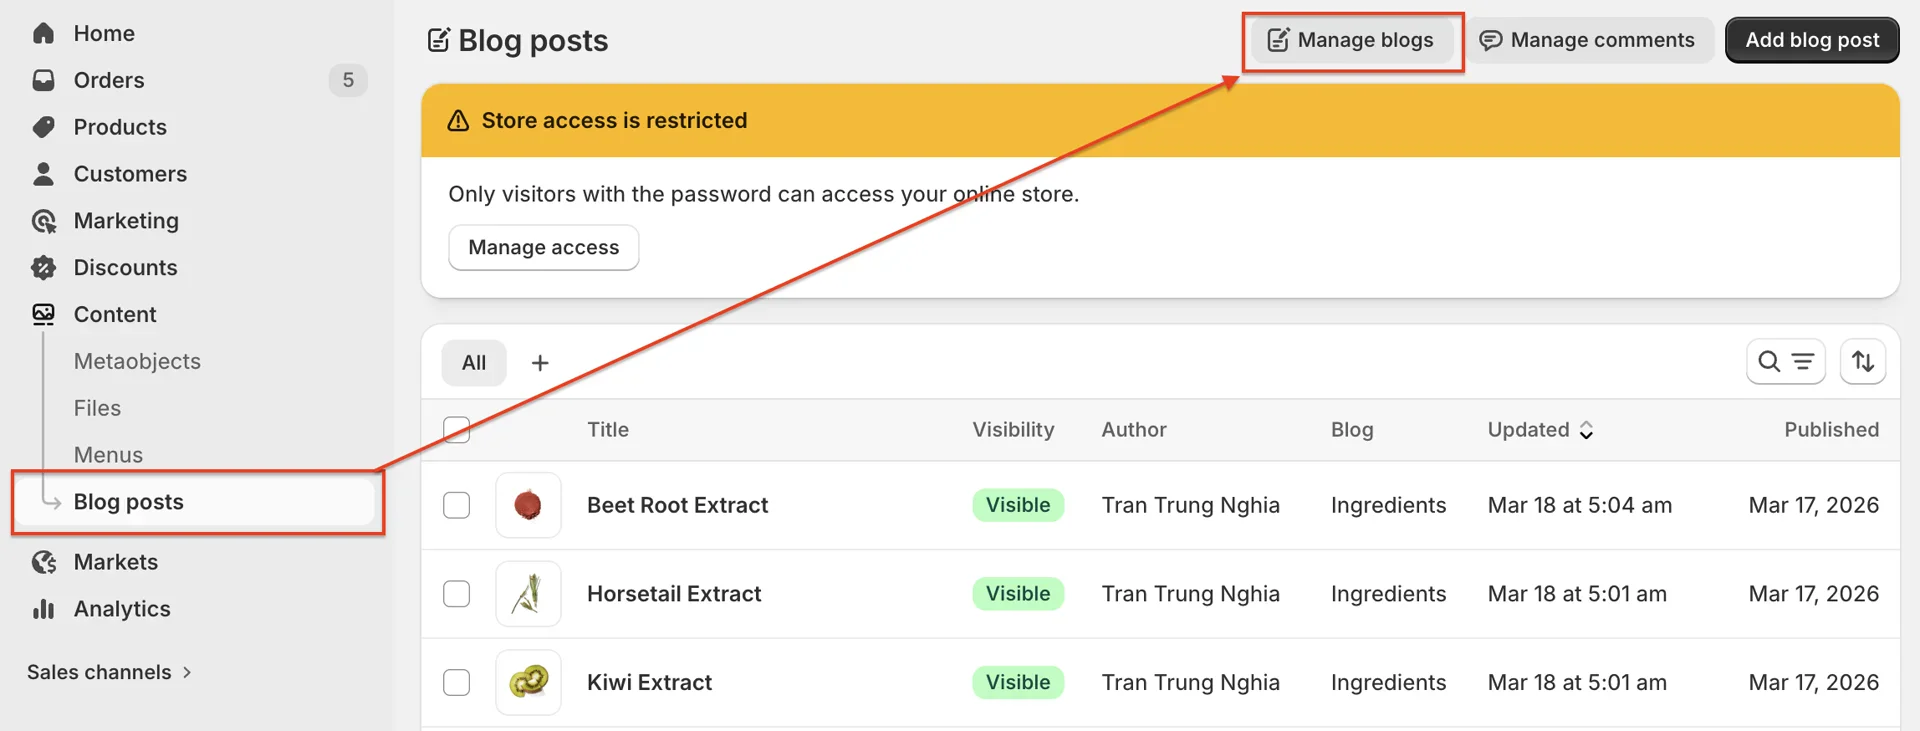Open the Beet Root Extract thumbnail

point(528,505)
